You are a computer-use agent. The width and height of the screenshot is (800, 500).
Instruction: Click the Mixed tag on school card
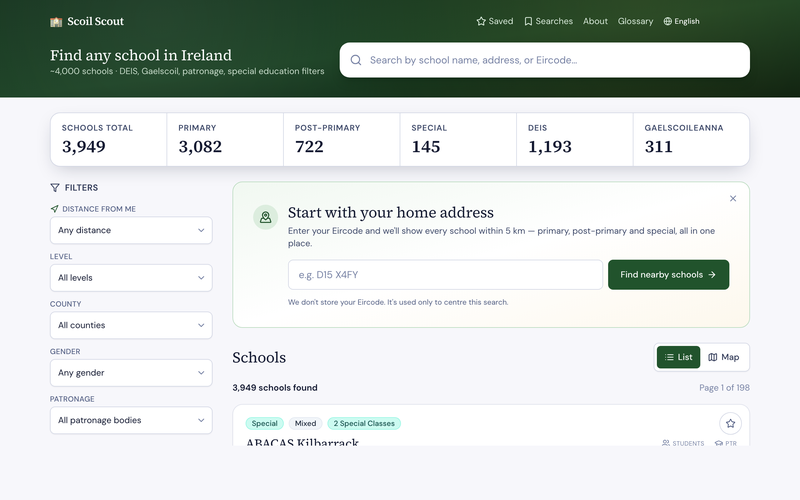point(305,423)
